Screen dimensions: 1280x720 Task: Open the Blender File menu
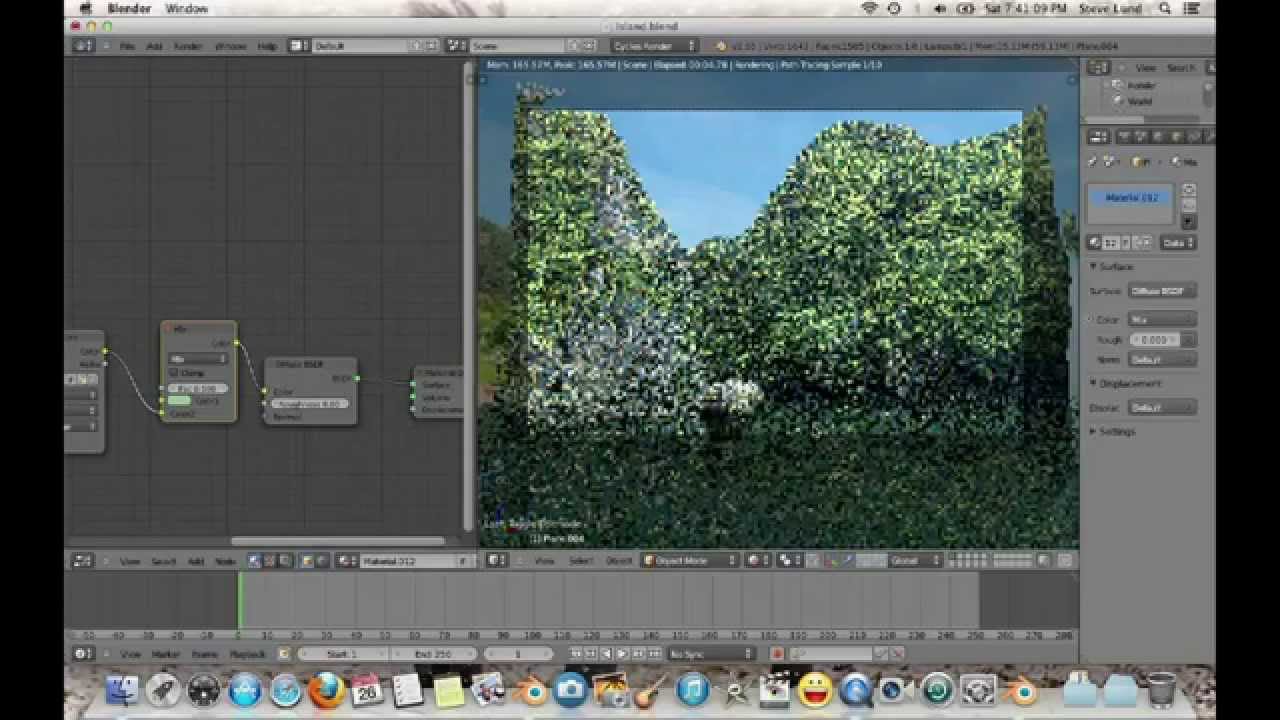(x=127, y=46)
